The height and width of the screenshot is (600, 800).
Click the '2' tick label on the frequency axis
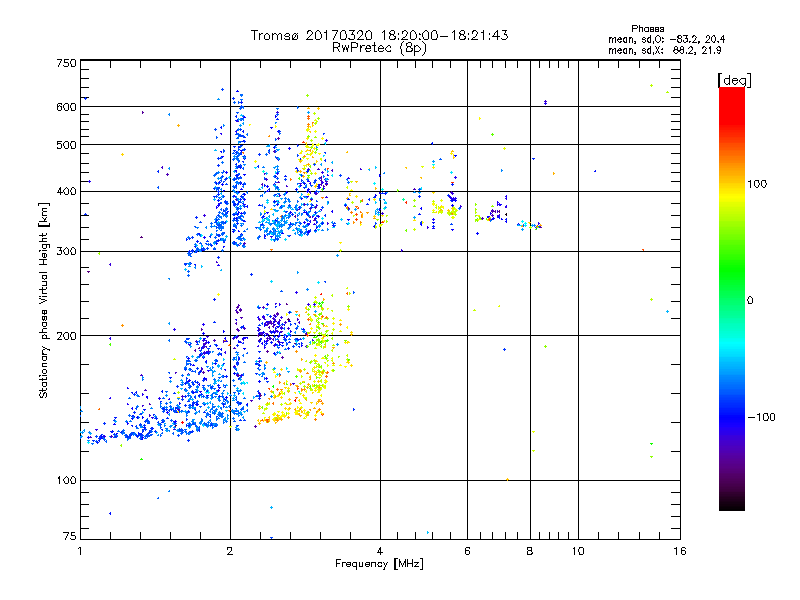230,551
